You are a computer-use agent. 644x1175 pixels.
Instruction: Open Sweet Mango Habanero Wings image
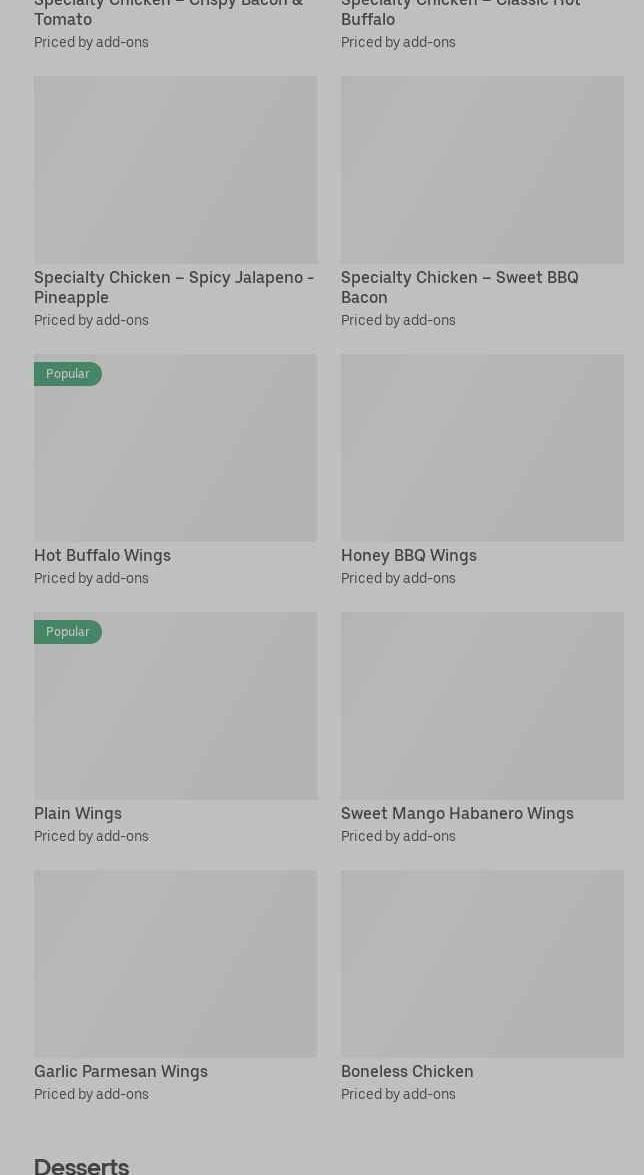[482, 705]
